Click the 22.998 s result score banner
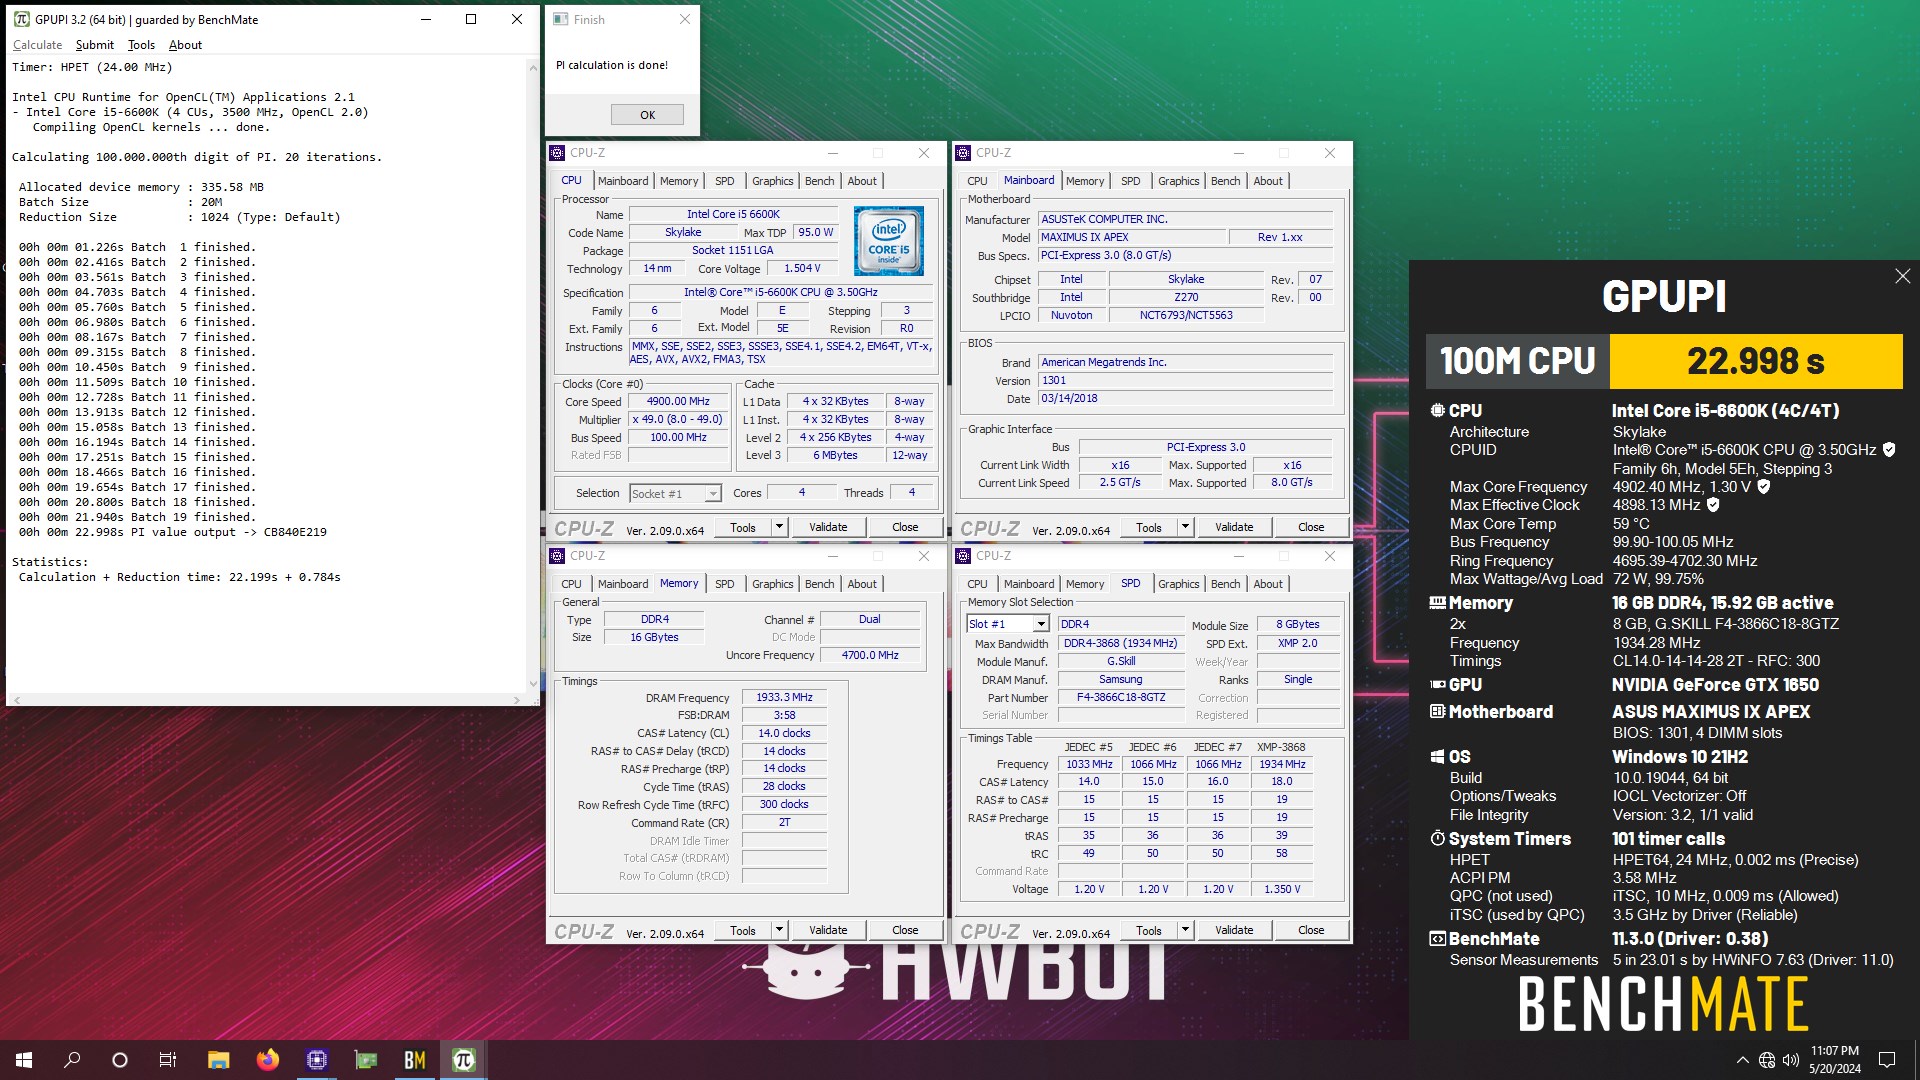Image resolution: width=1920 pixels, height=1080 pixels. tap(1755, 361)
